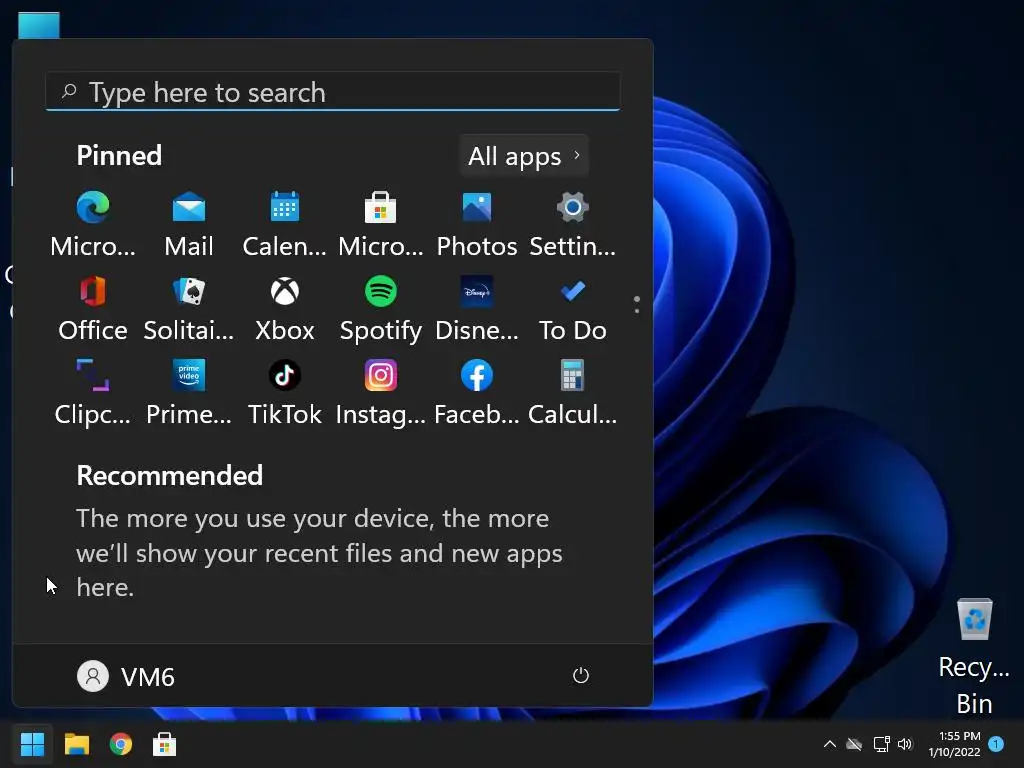Open the power options button
This screenshot has height=768, width=1024.
(x=581, y=675)
